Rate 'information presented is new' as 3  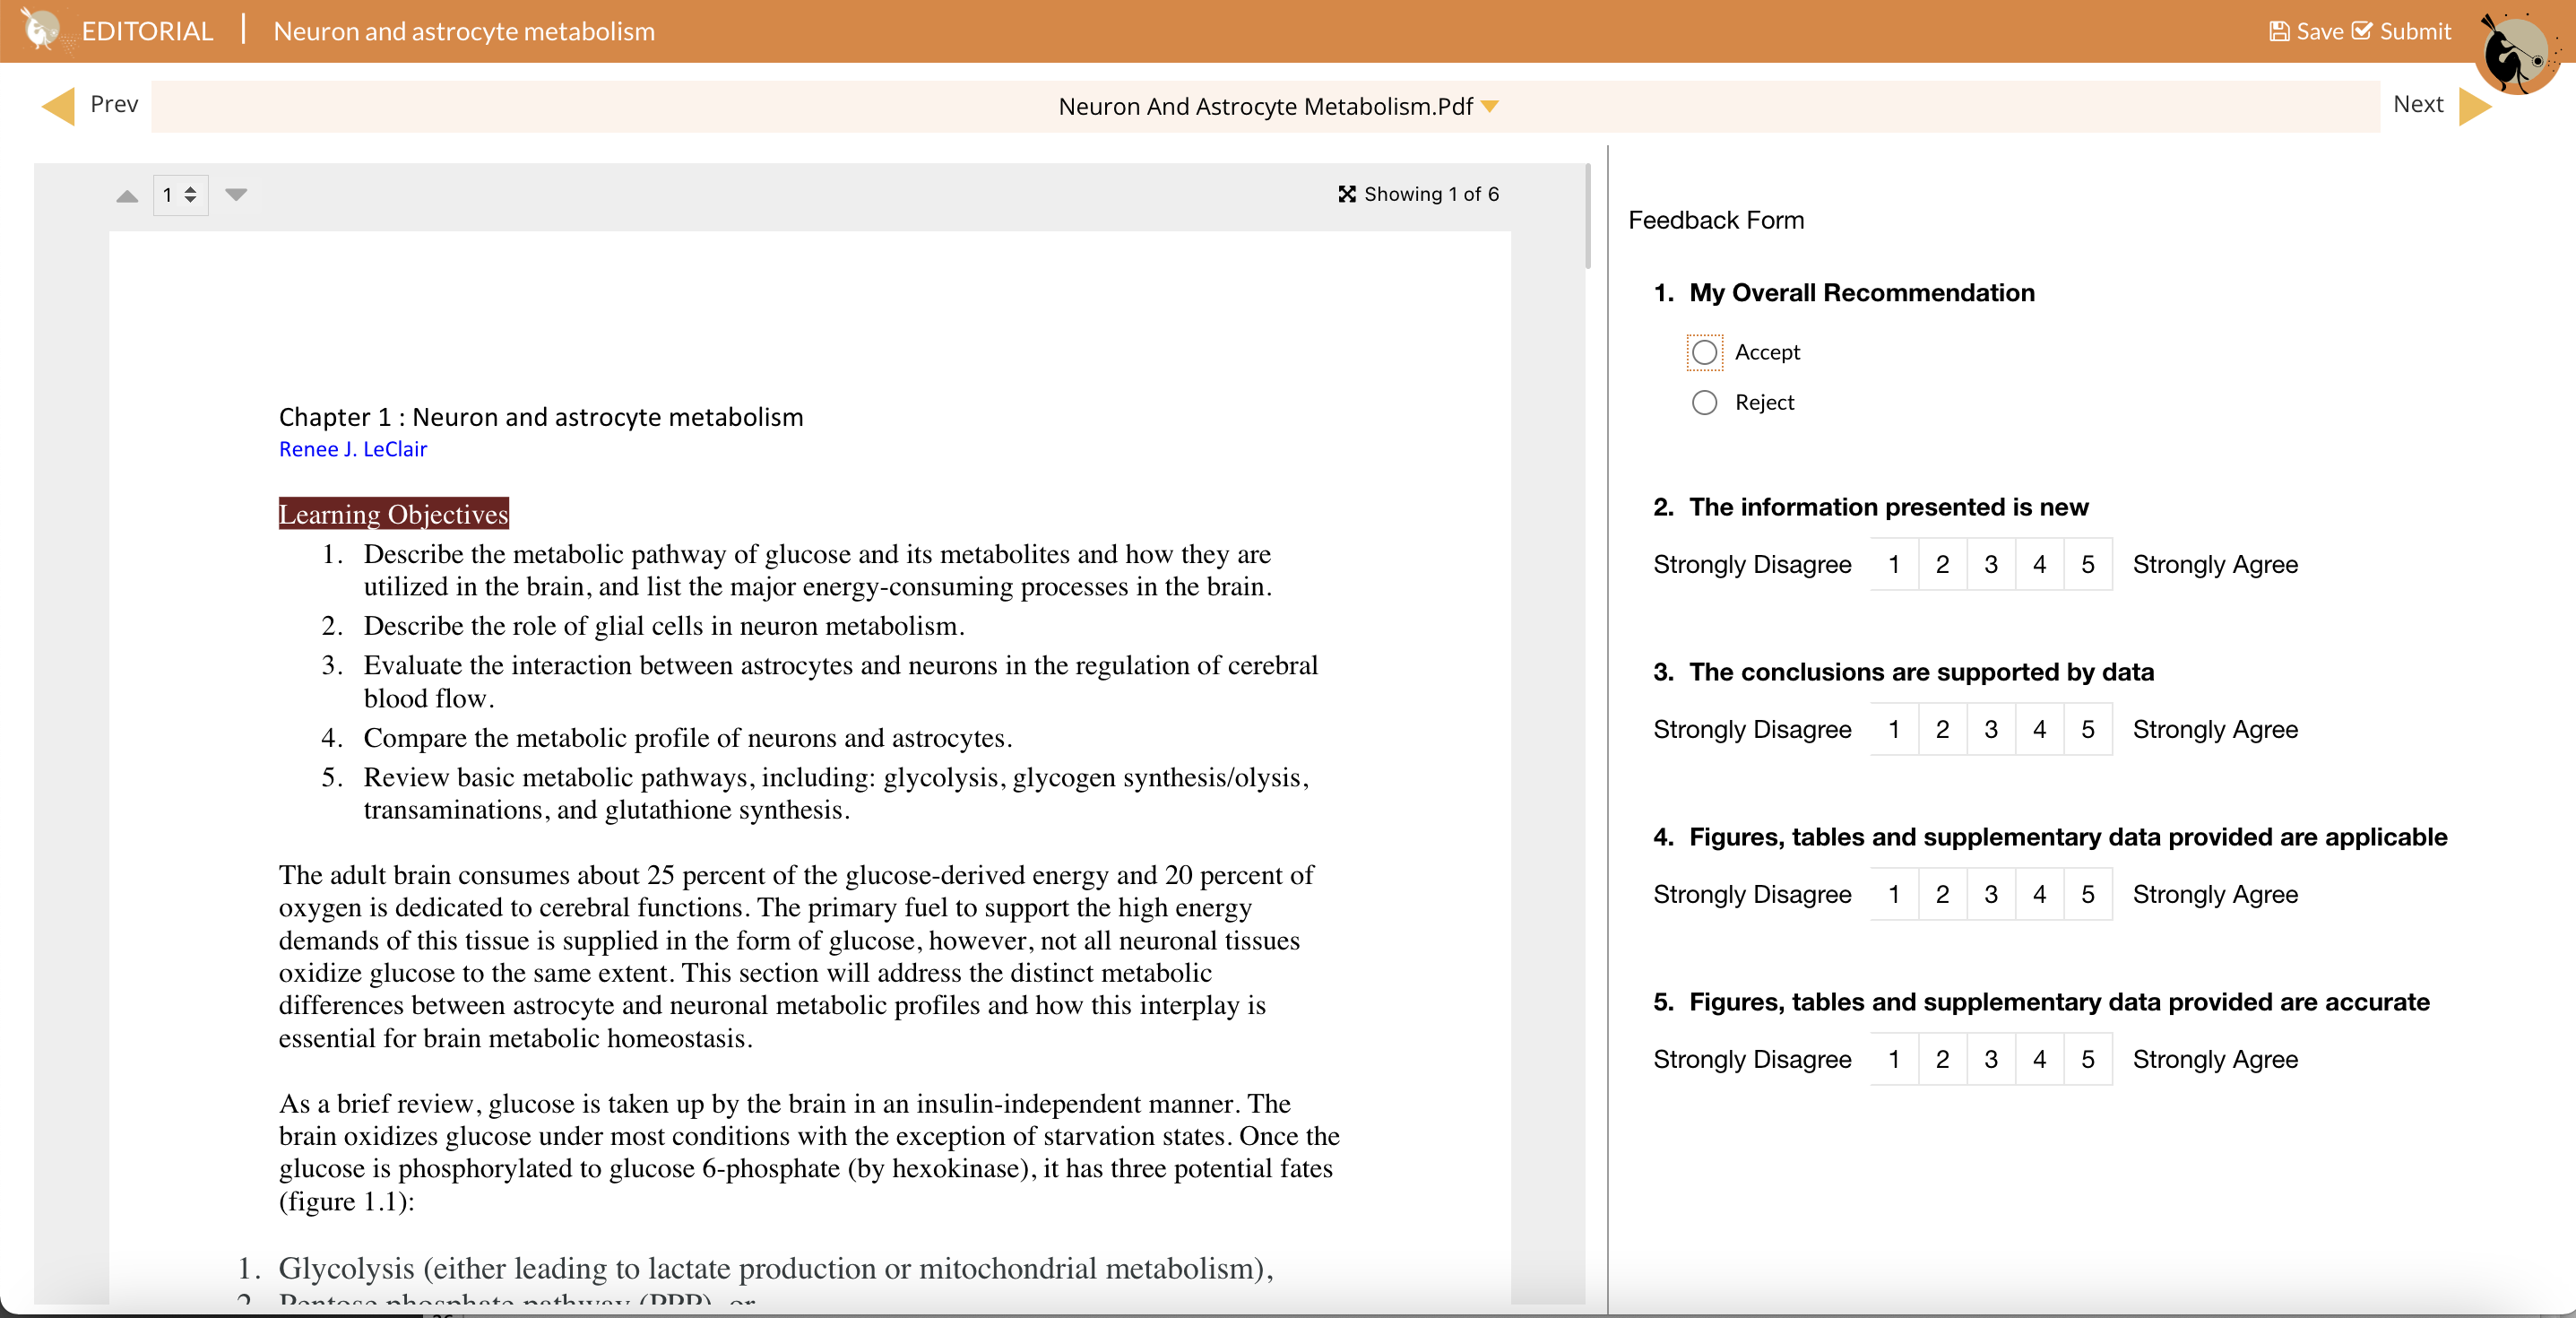click(x=1991, y=564)
